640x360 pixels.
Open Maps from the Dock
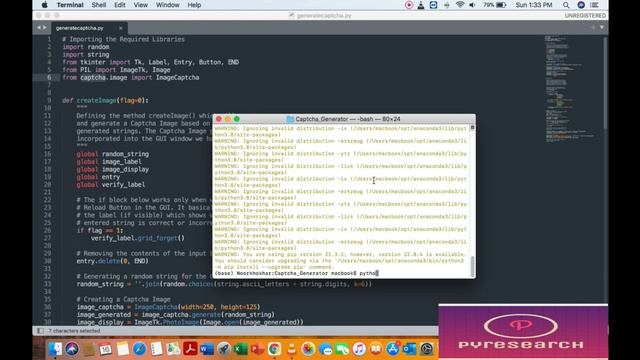click(173, 349)
